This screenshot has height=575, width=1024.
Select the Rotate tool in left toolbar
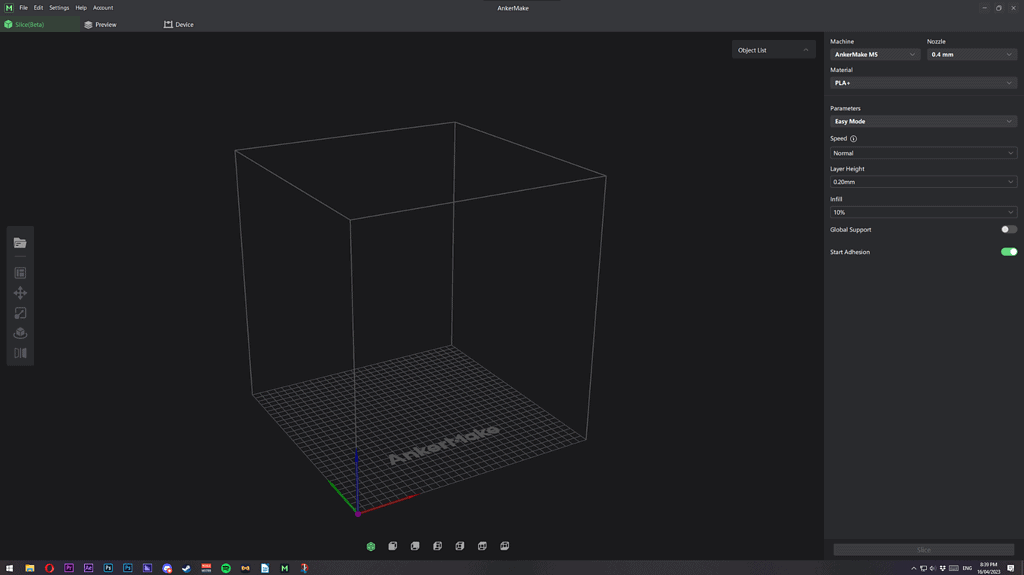(20, 333)
